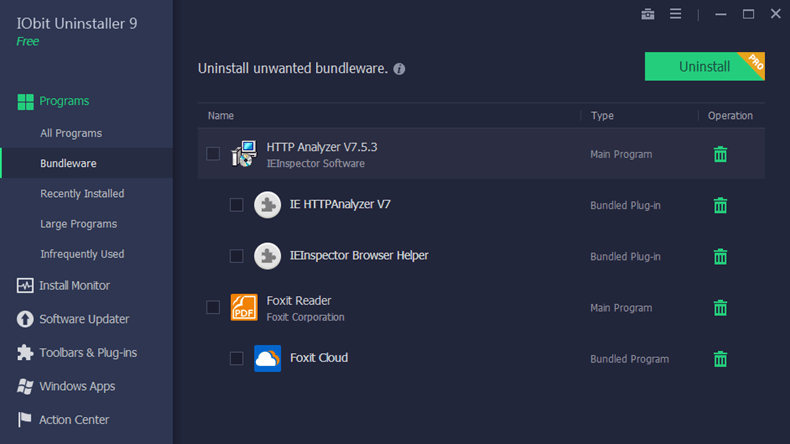This screenshot has width=790, height=444.
Task: Click Main Program type for Foxit Reader
Action: pyautogui.click(x=621, y=308)
